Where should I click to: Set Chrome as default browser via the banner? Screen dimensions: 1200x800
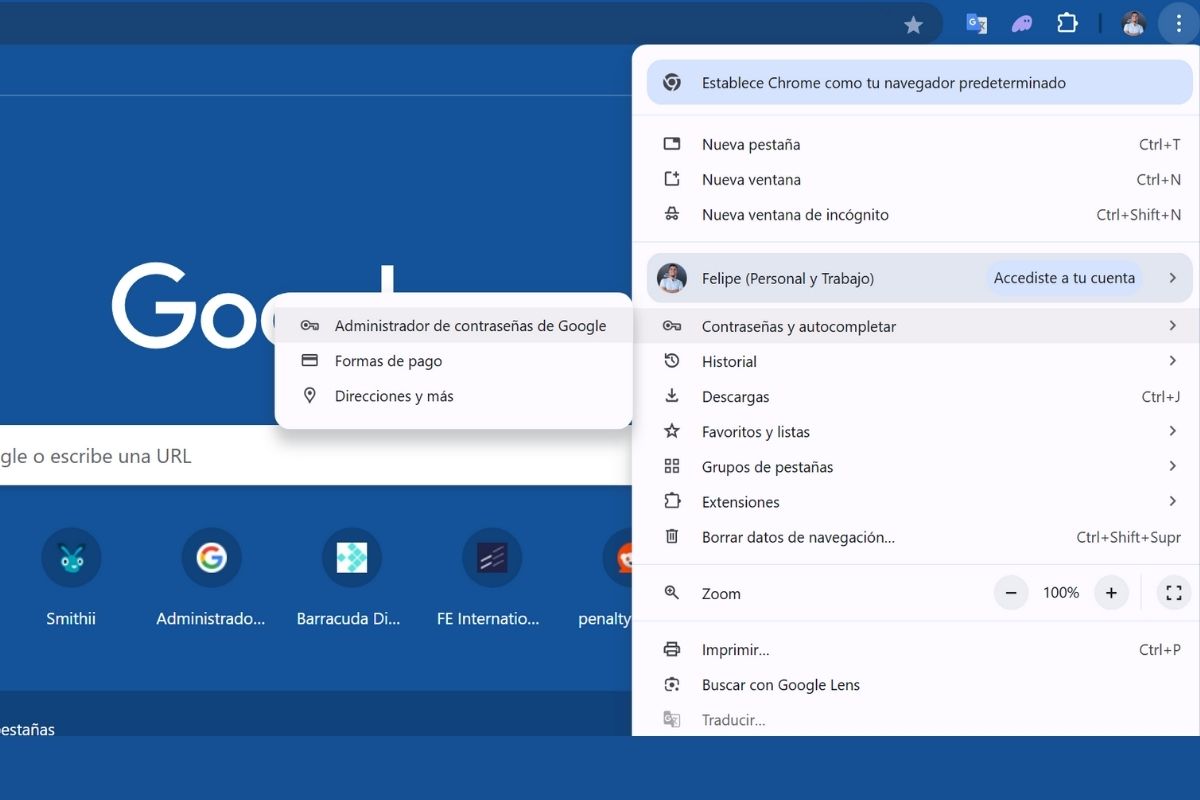click(x=900, y=82)
